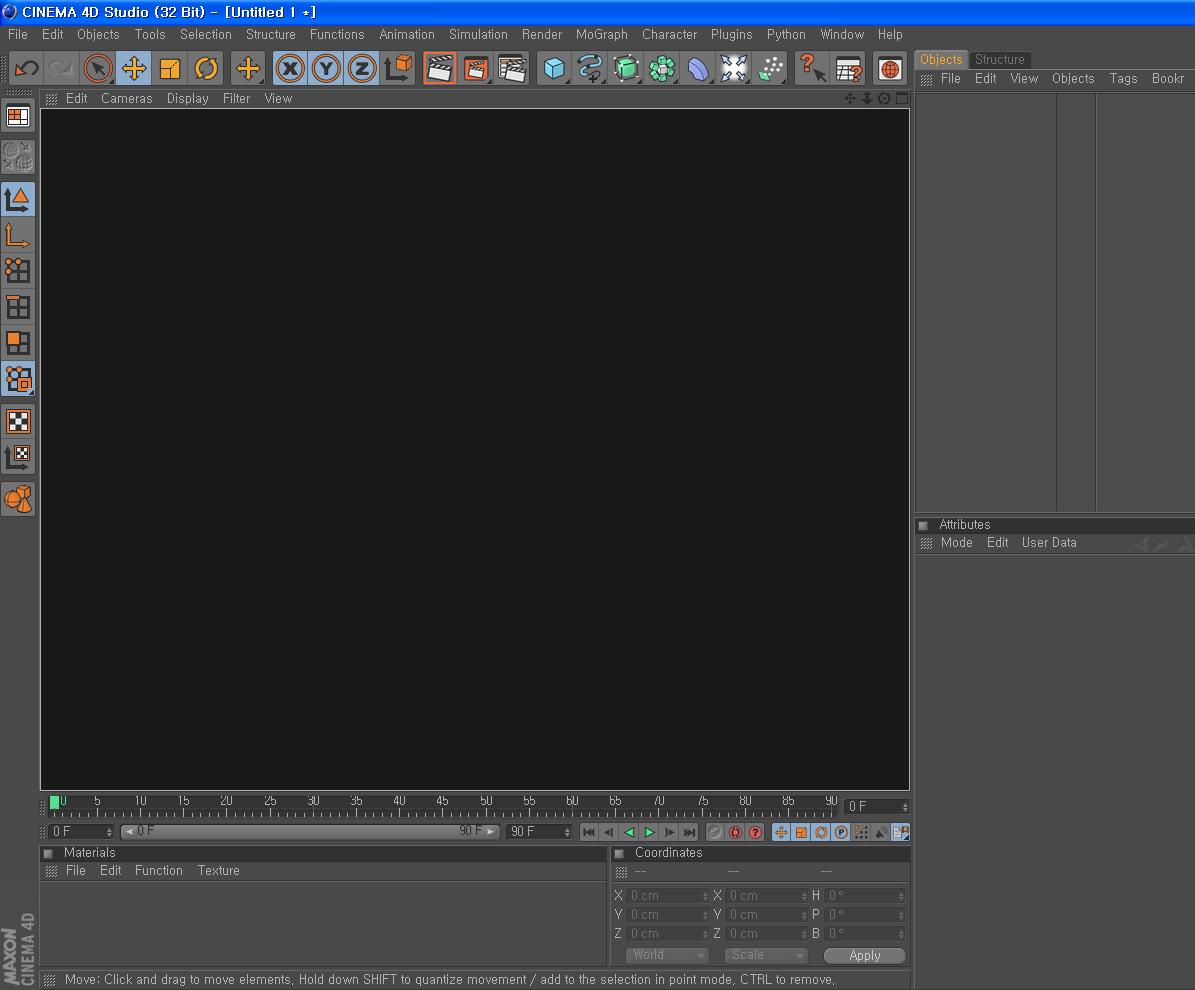Open the Attributes Mode menu

tap(956, 543)
